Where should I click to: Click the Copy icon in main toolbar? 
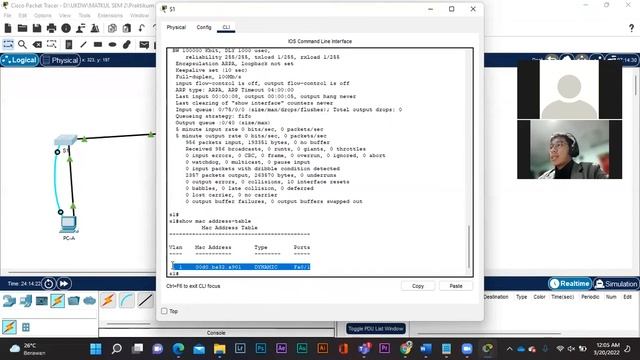112,28
